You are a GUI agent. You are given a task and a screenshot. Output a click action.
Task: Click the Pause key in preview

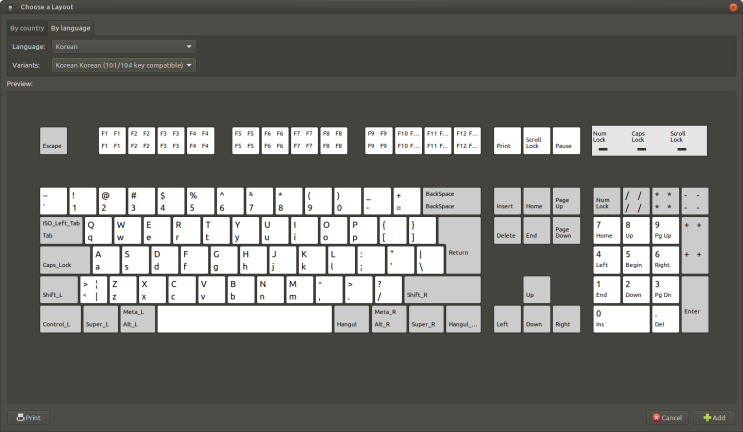(x=566, y=141)
